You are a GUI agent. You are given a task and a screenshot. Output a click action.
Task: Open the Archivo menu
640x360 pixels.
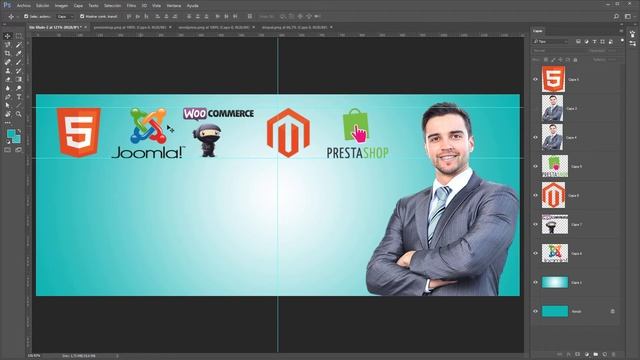point(24,6)
